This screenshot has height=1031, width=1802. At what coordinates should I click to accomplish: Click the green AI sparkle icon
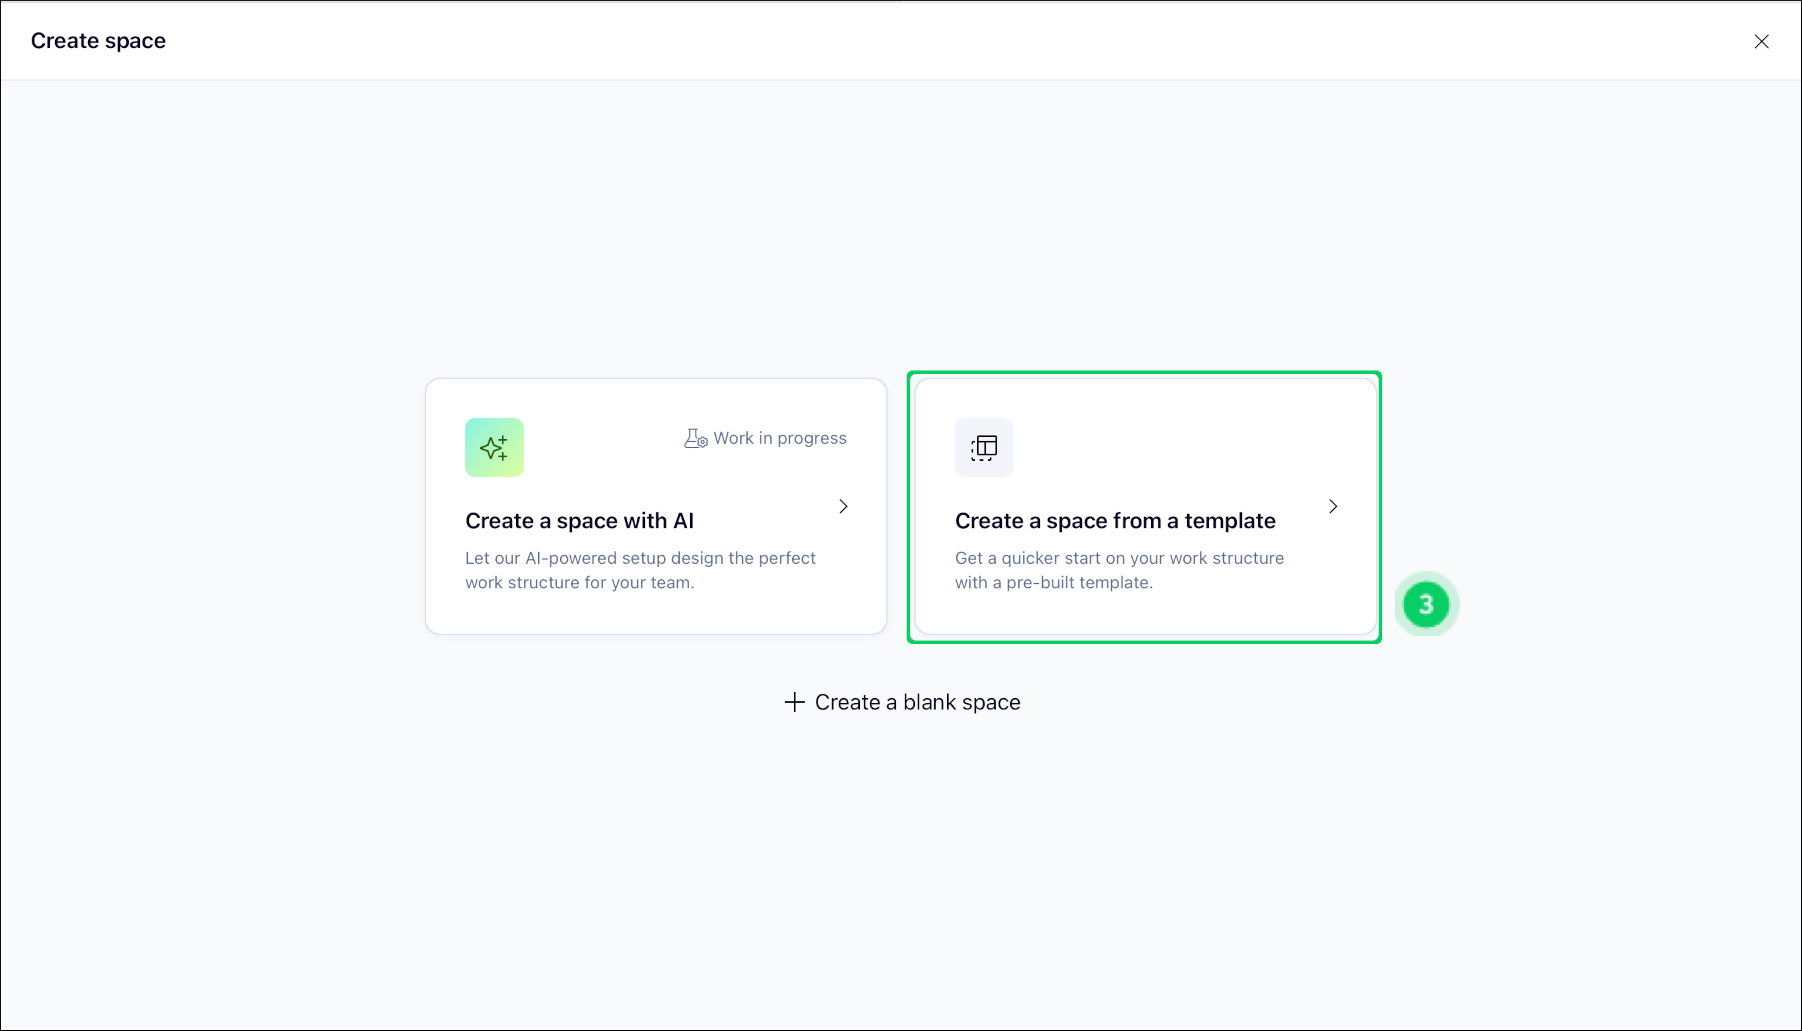[494, 447]
